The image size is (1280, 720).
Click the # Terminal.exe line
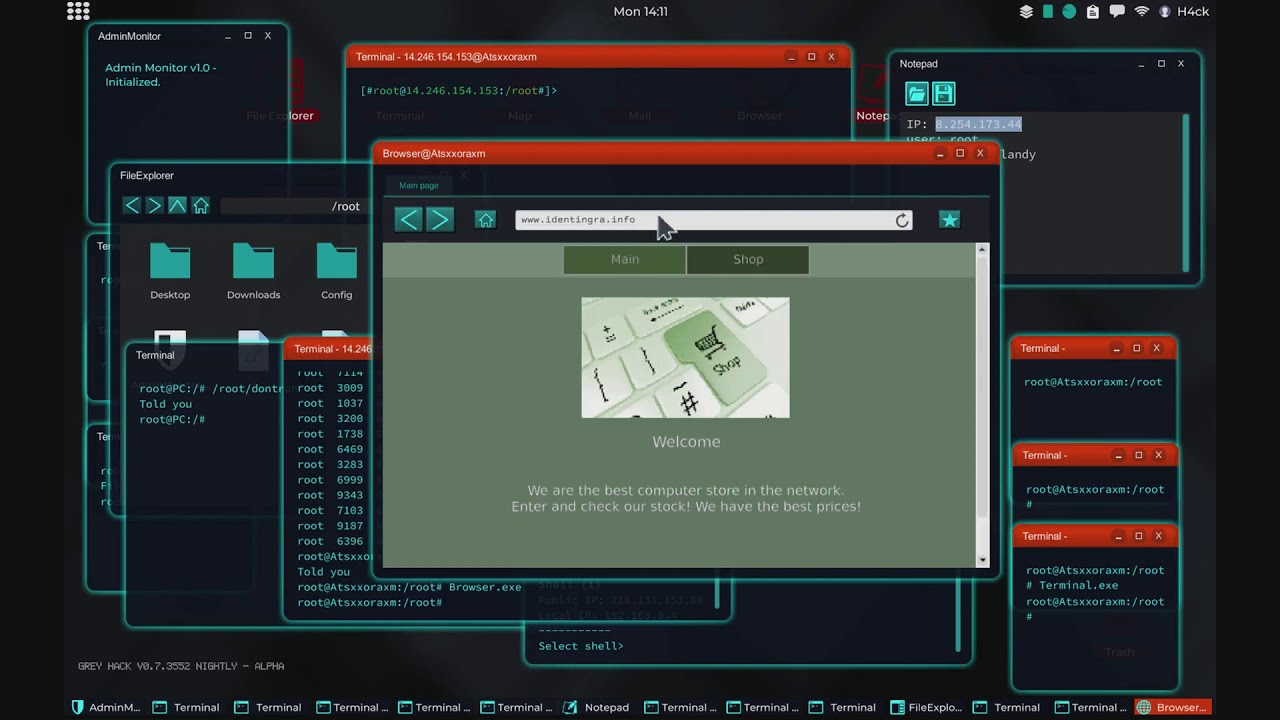(x=1072, y=586)
